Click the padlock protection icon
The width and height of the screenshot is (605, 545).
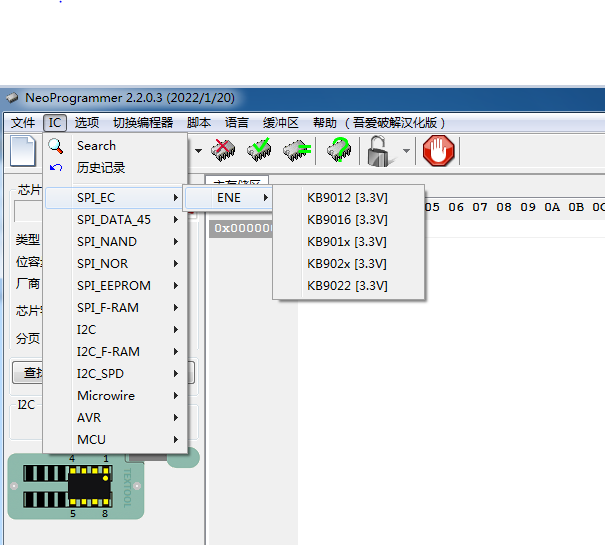[379, 151]
